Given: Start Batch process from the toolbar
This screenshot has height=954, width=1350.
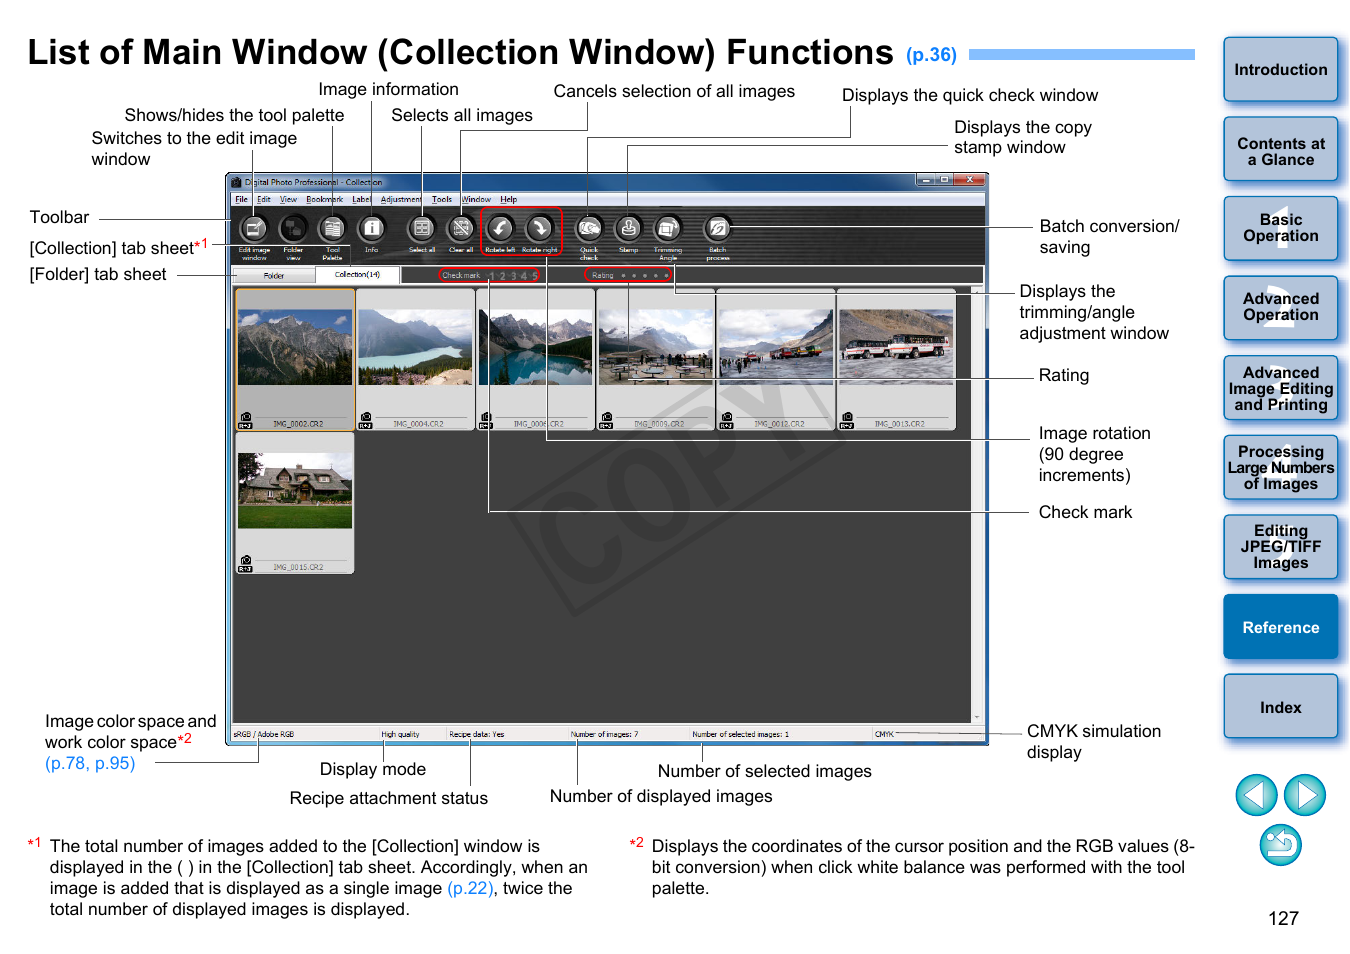Looking at the screenshot, I should click(x=717, y=229).
